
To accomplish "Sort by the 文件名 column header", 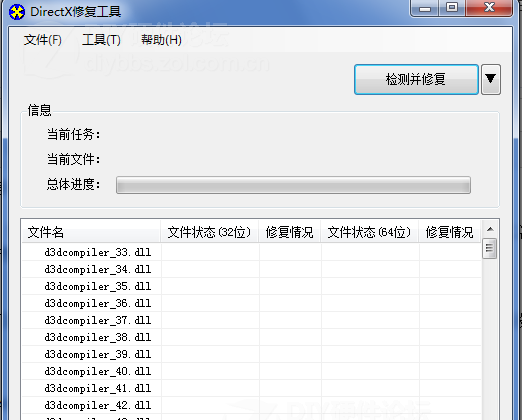I will (x=91, y=232).
